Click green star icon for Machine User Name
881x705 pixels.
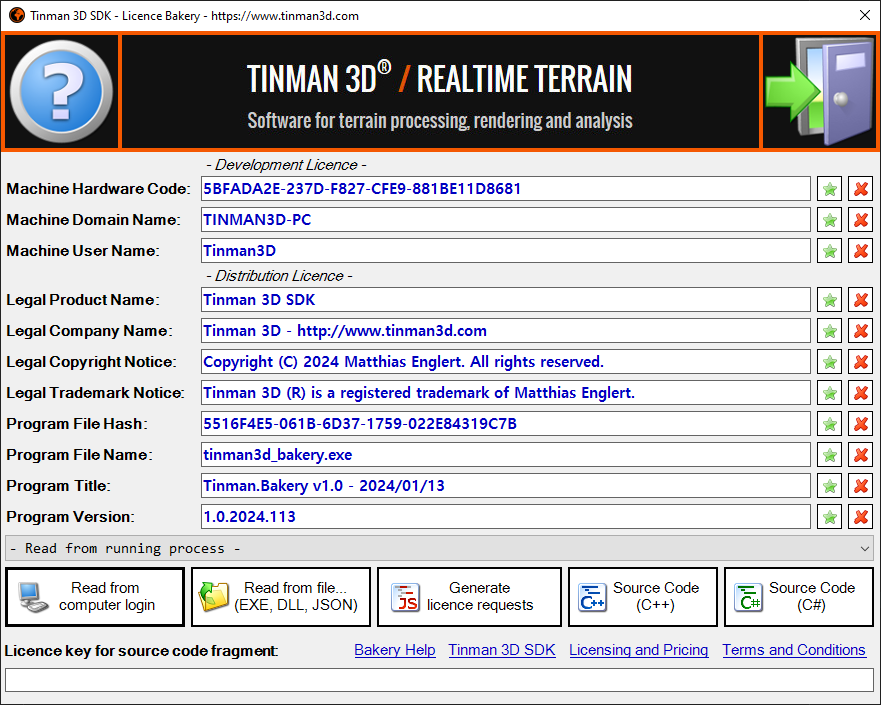click(829, 251)
